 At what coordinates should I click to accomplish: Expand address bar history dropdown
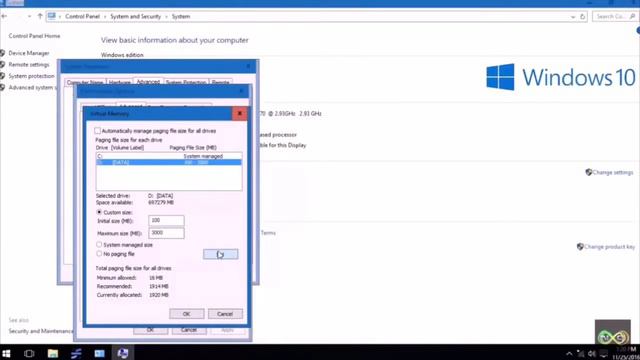[573, 17]
